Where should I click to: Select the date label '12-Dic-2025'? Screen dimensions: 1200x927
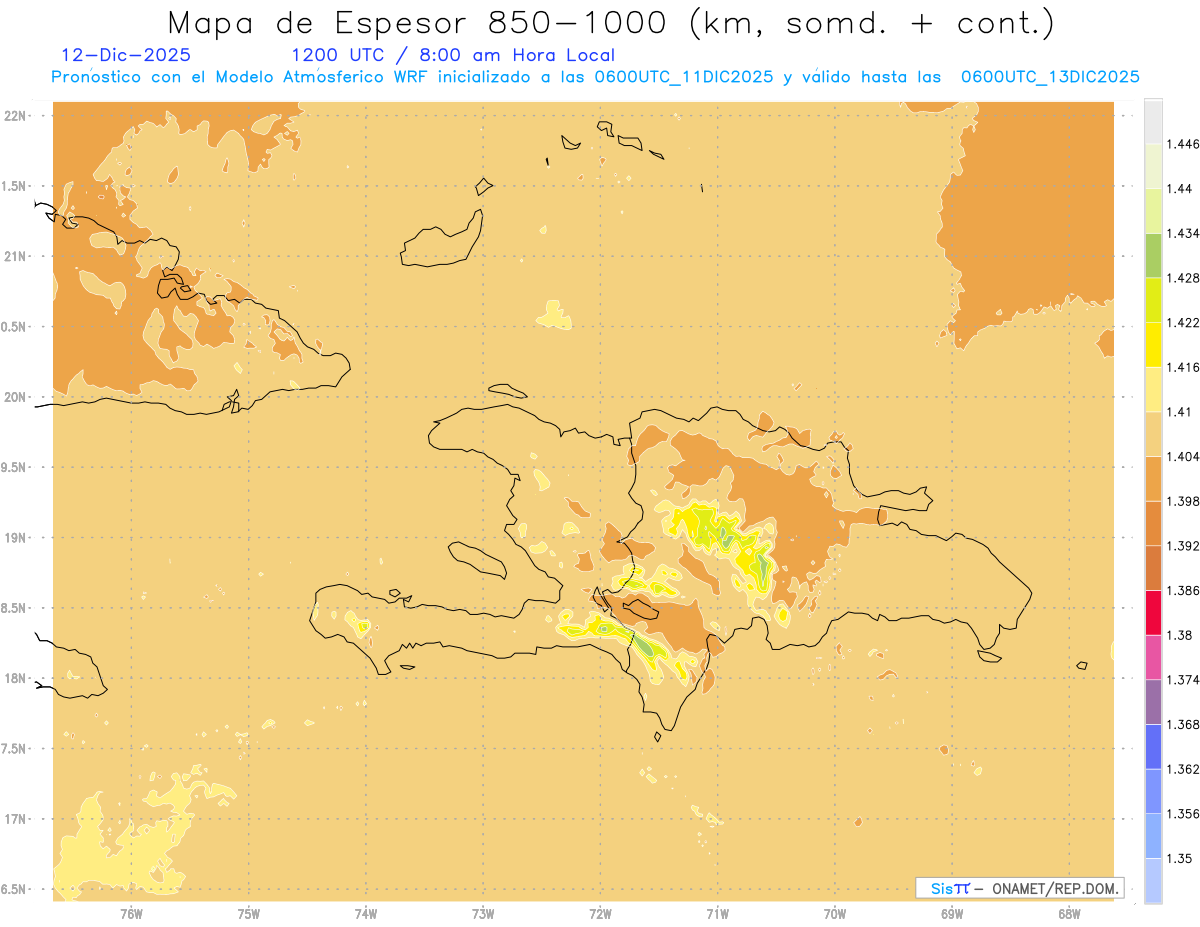pos(126,56)
